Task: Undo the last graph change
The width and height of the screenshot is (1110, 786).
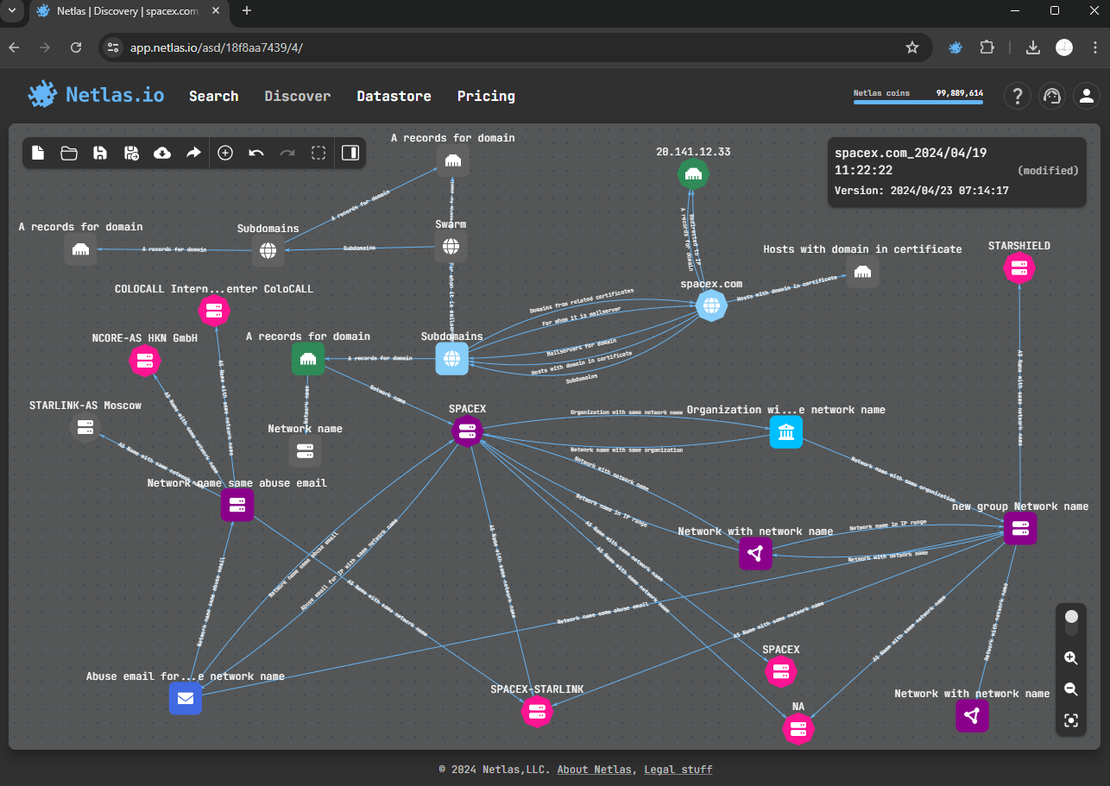Action: 256,153
